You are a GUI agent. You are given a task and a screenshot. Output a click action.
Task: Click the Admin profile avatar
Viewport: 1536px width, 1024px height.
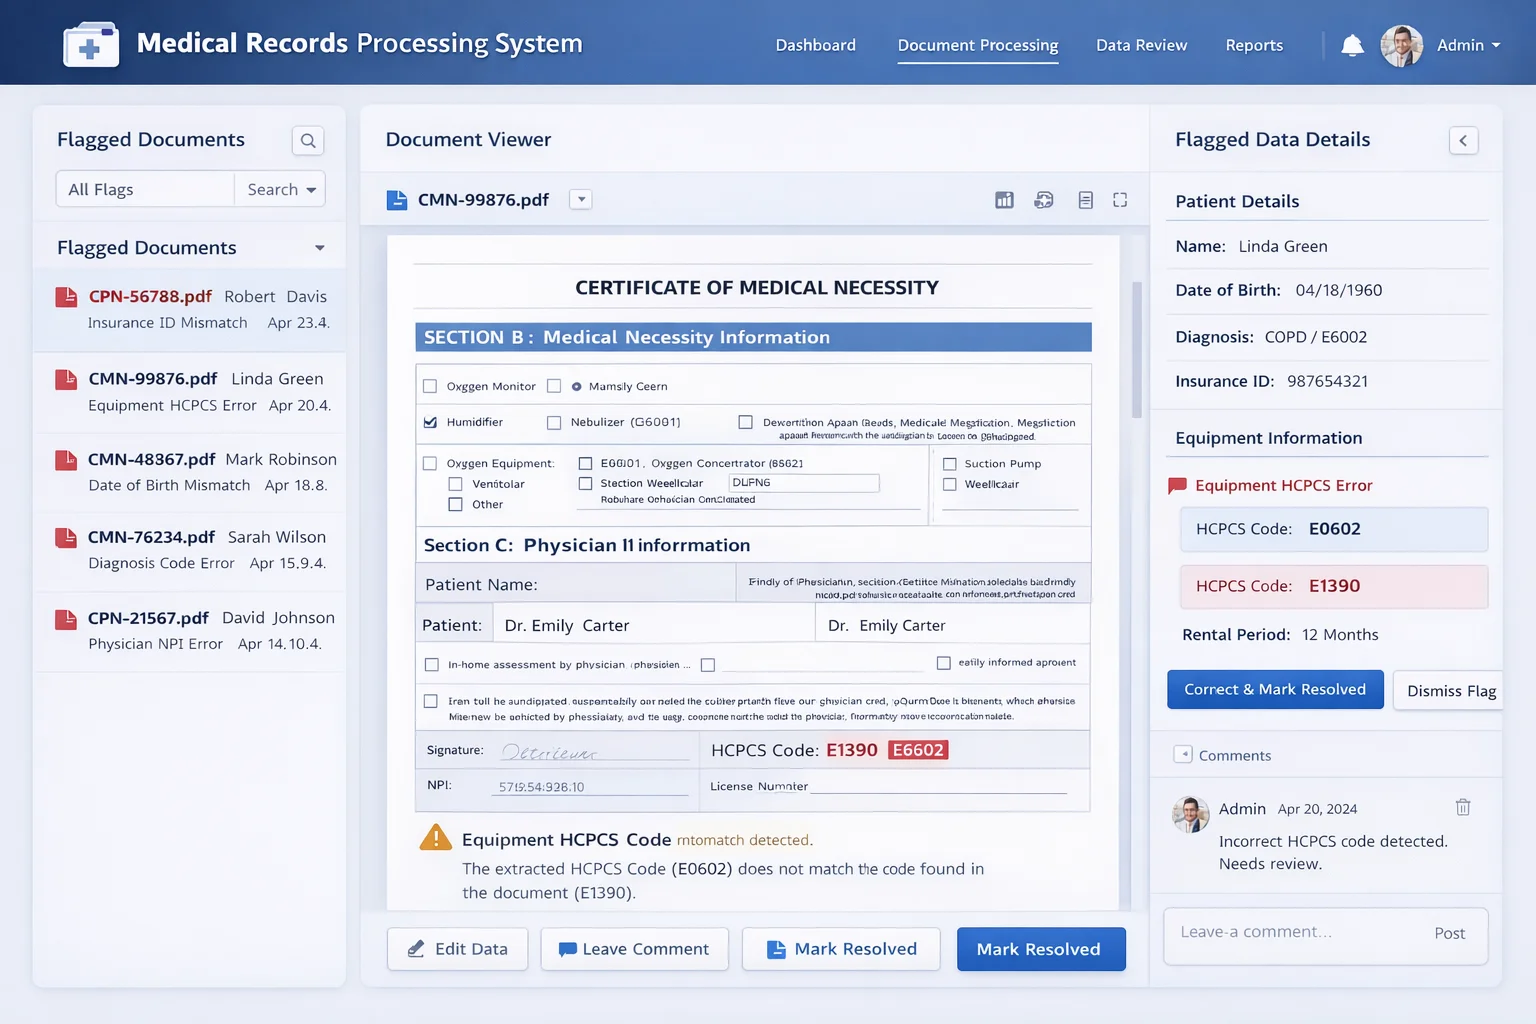click(1401, 45)
